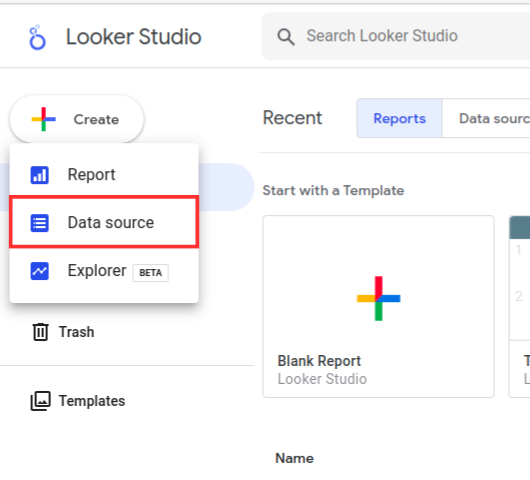The width and height of the screenshot is (530, 480).
Task: Select Explorer BETA menu entry
Action: click(x=104, y=271)
